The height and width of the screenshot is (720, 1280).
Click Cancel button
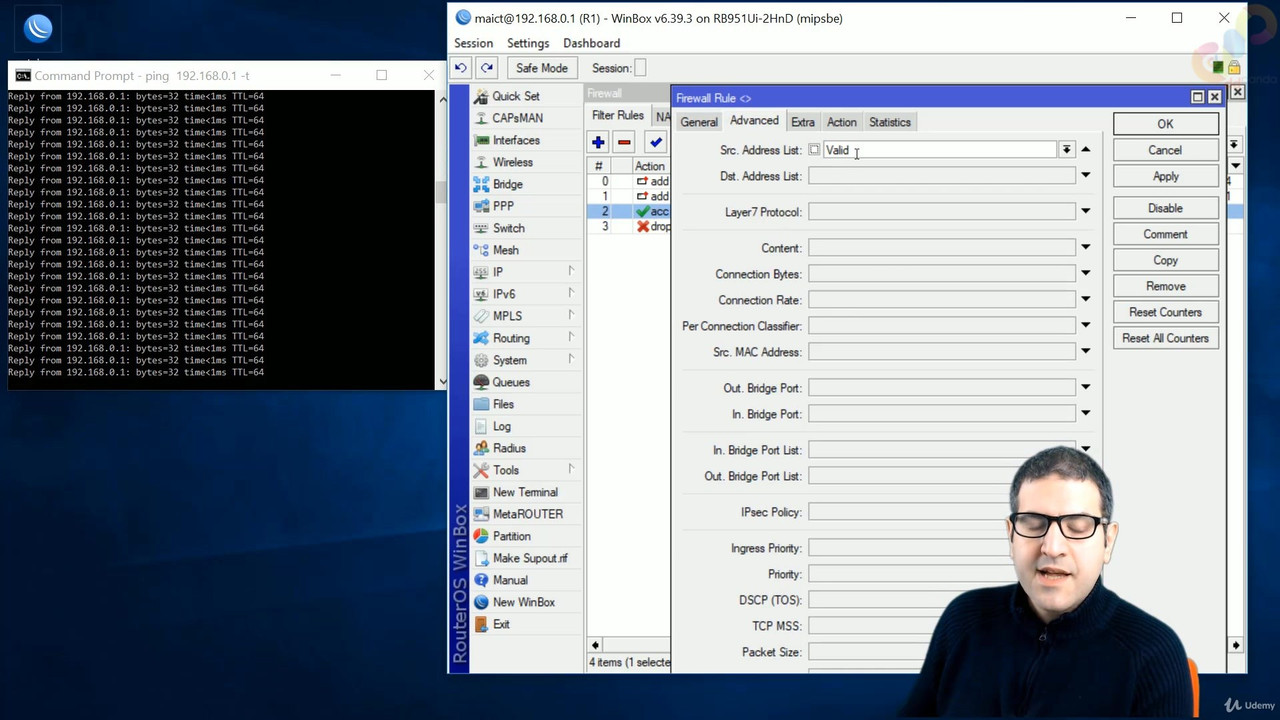click(1165, 150)
